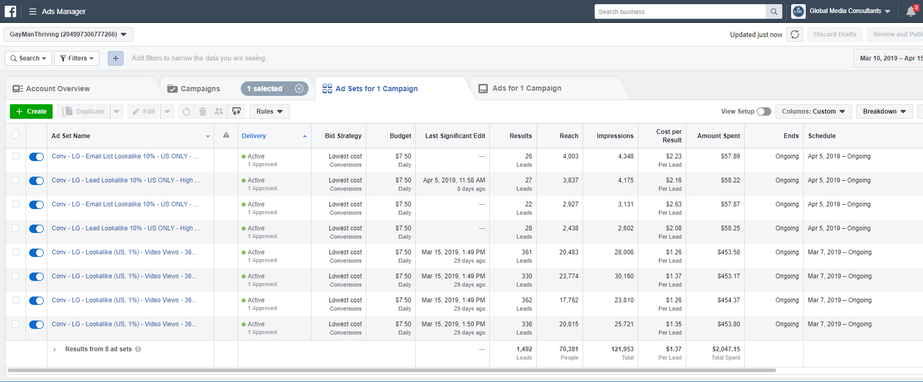Click the trash delete icon in toolbar
This screenshot has width=923, height=382.
pyautogui.click(x=202, y=111)
